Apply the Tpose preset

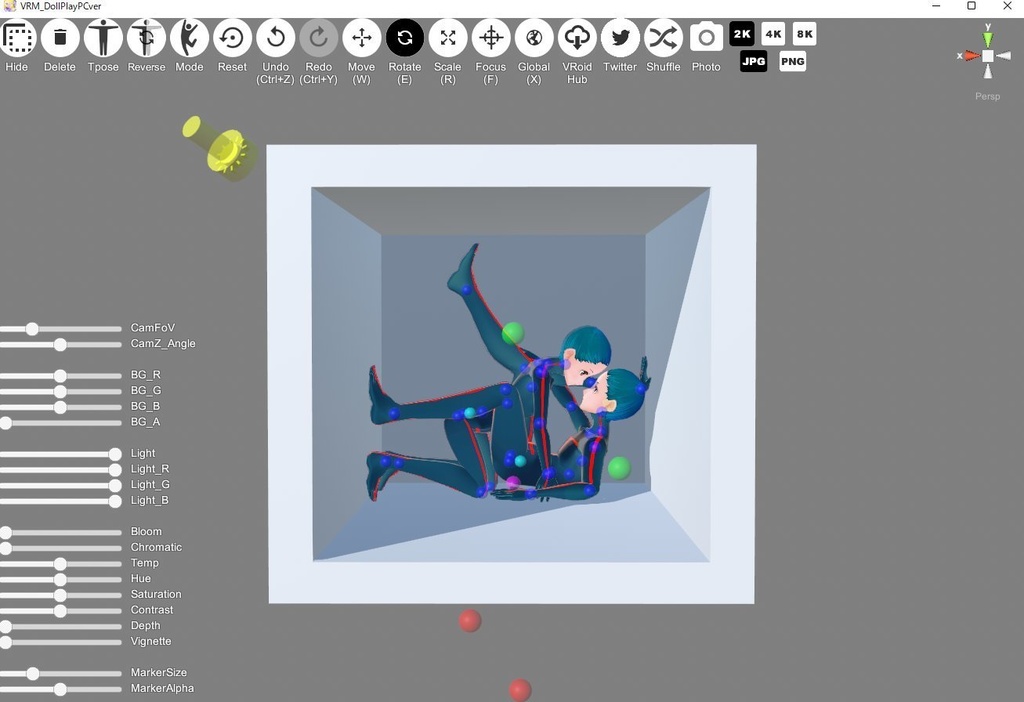(x=103, y=38)
